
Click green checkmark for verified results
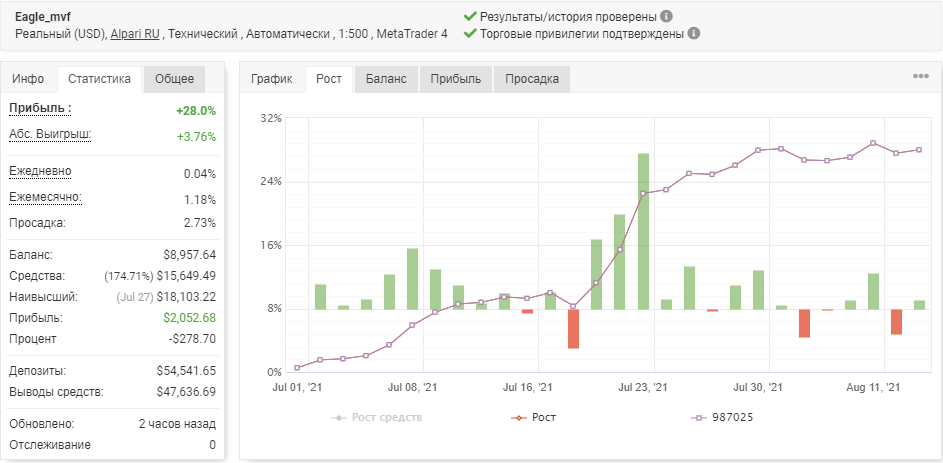[470, 16]
